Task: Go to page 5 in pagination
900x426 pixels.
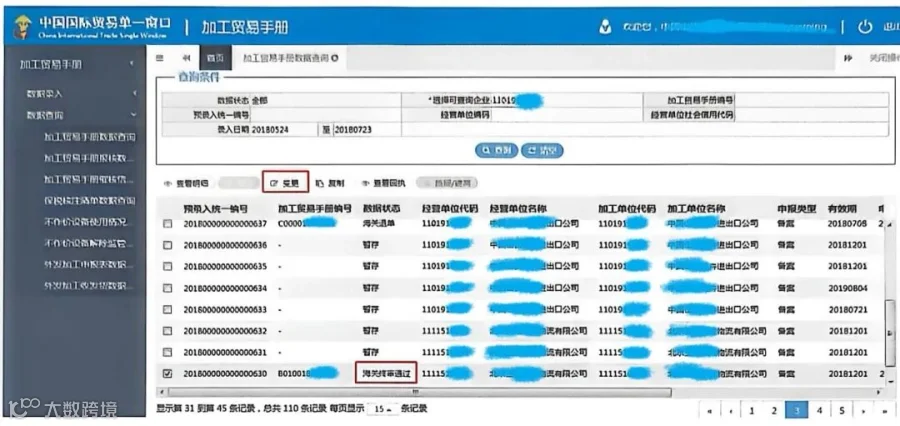Action: [x=841, y=410]
